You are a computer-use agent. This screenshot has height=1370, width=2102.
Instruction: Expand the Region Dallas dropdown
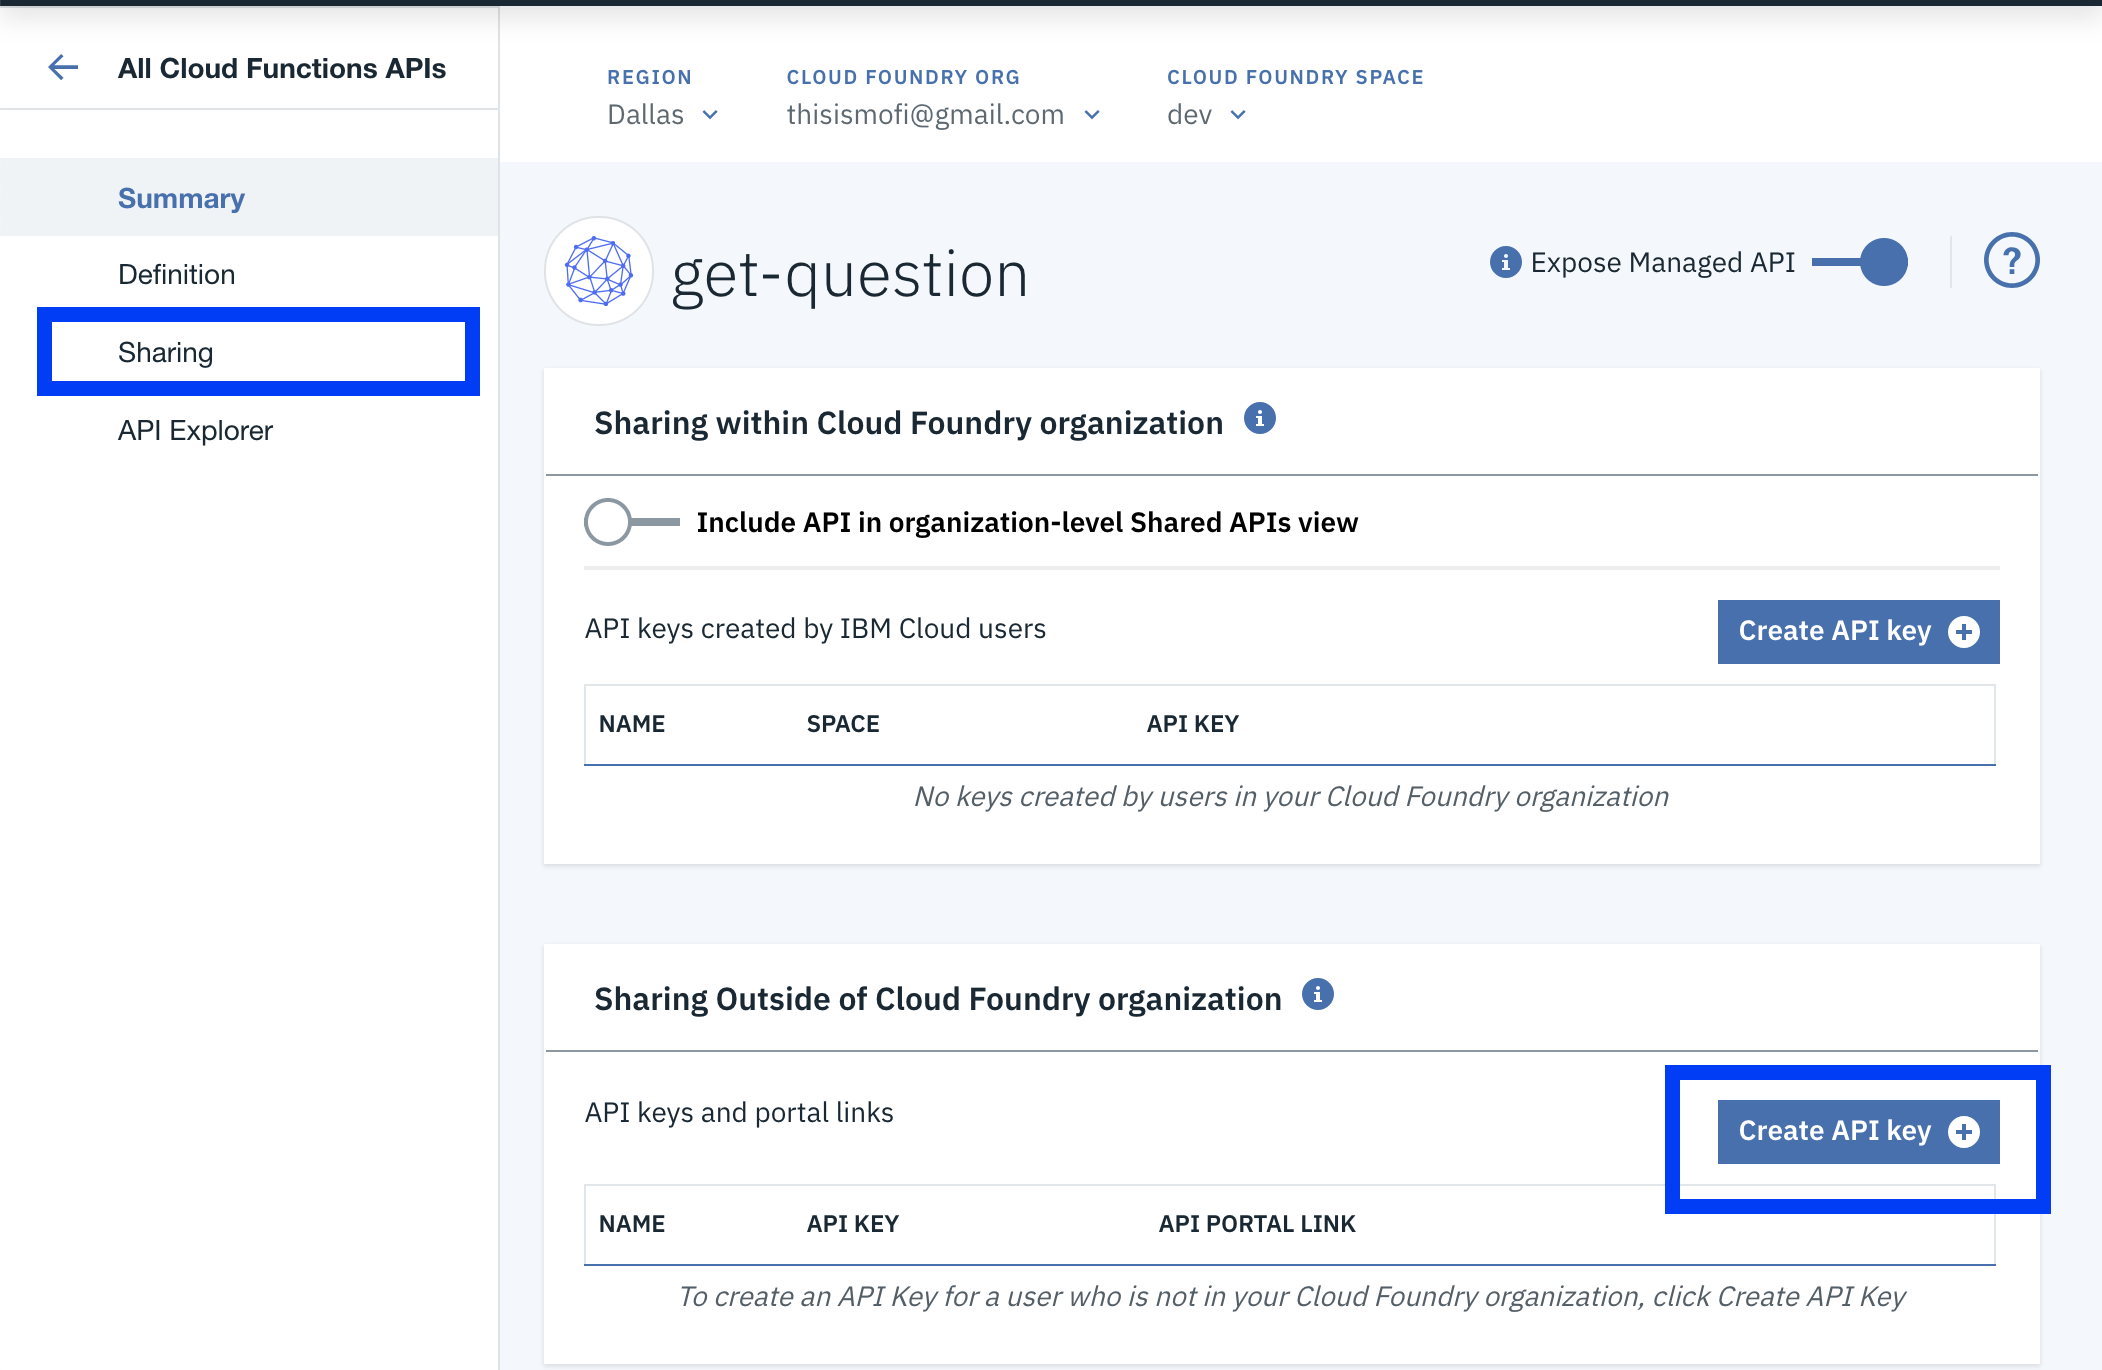662,115
